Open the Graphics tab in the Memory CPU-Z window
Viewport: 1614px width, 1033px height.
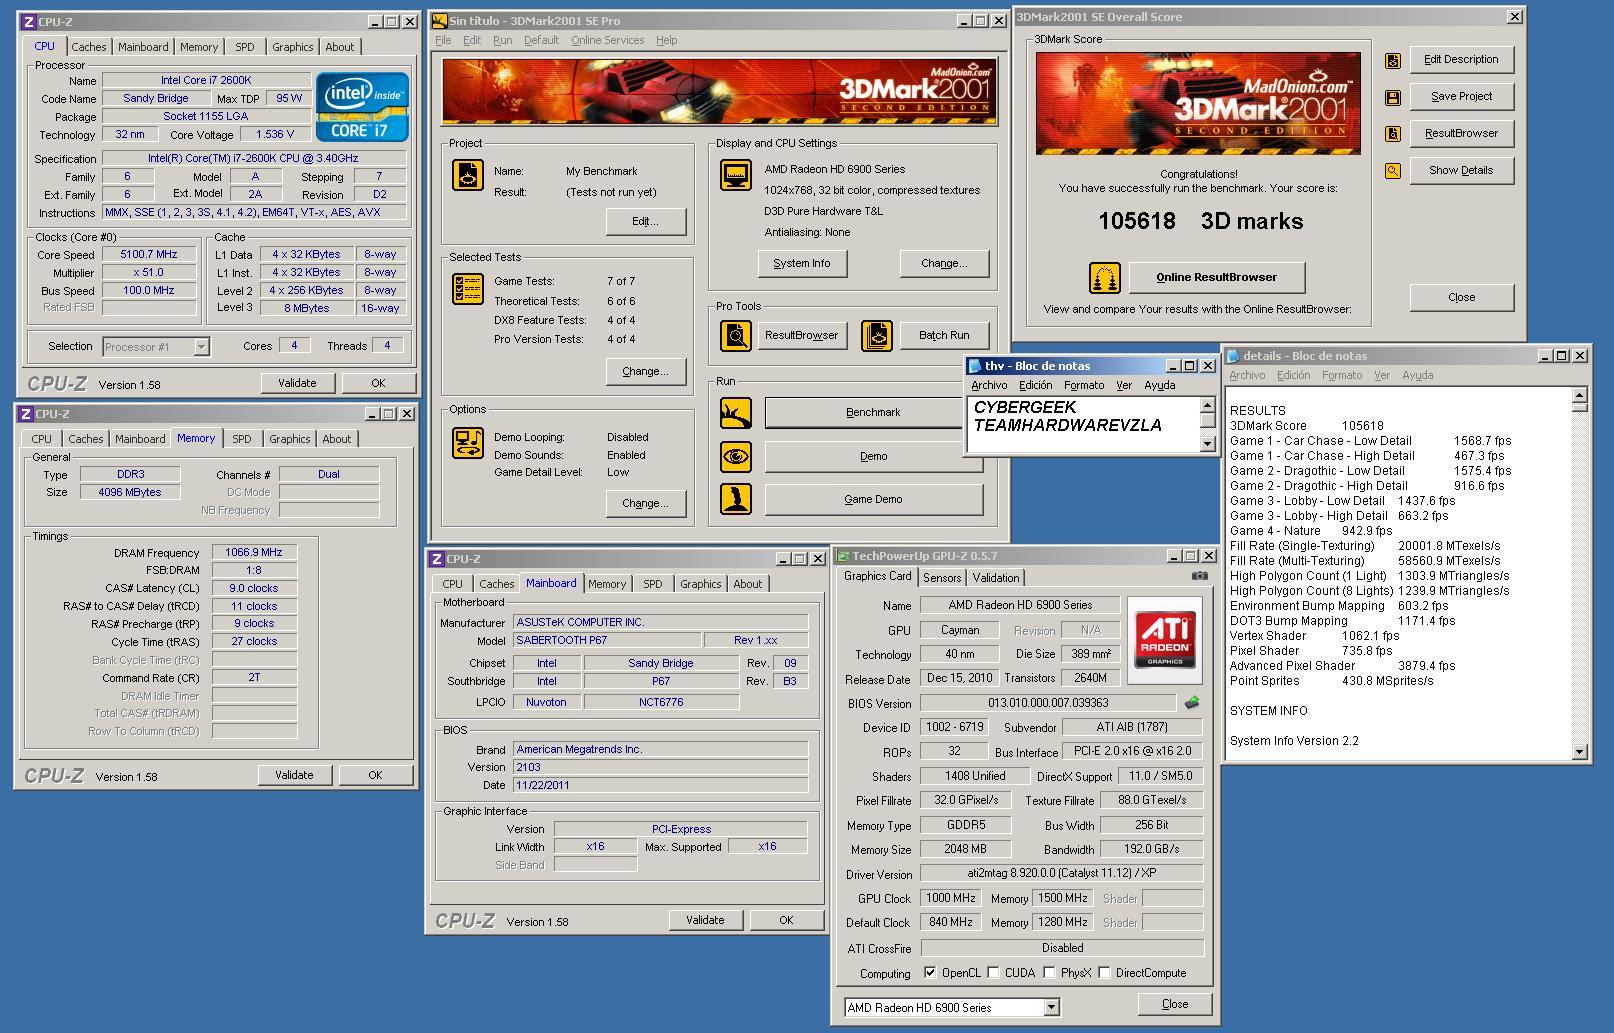click(290, 439)
